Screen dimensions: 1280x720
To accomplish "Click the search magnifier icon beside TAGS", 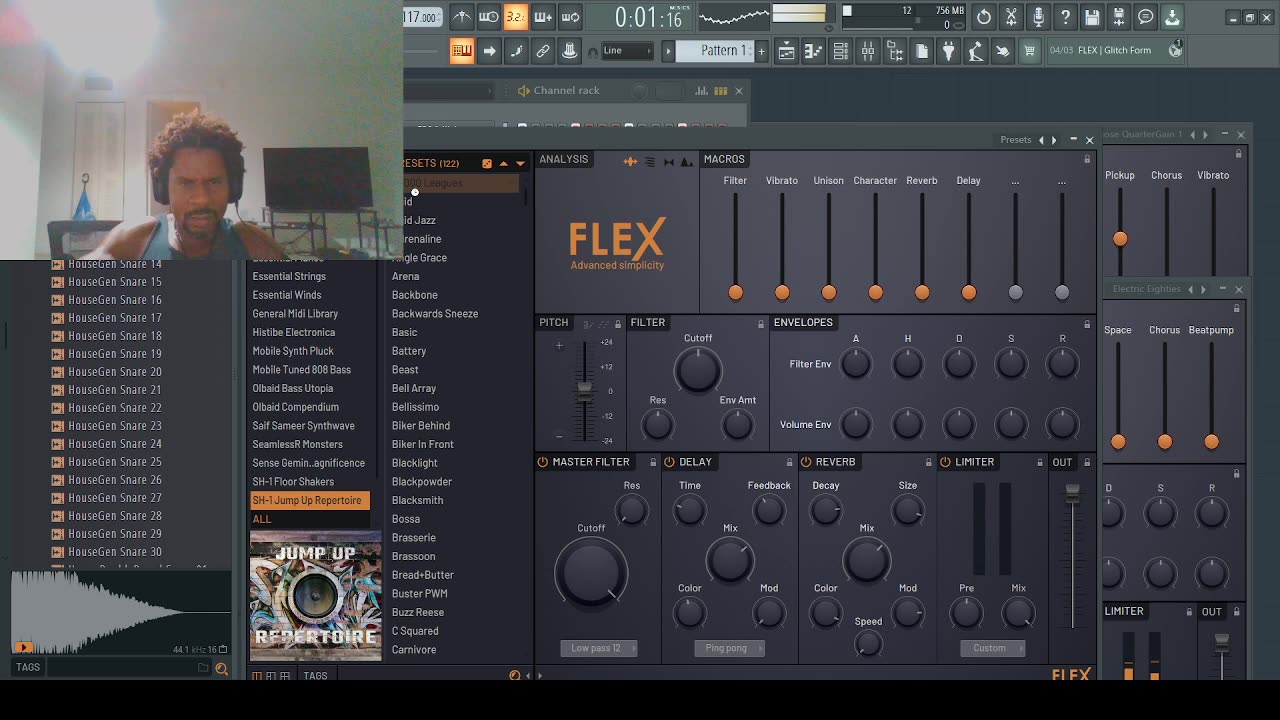I will tap(222, 669).
